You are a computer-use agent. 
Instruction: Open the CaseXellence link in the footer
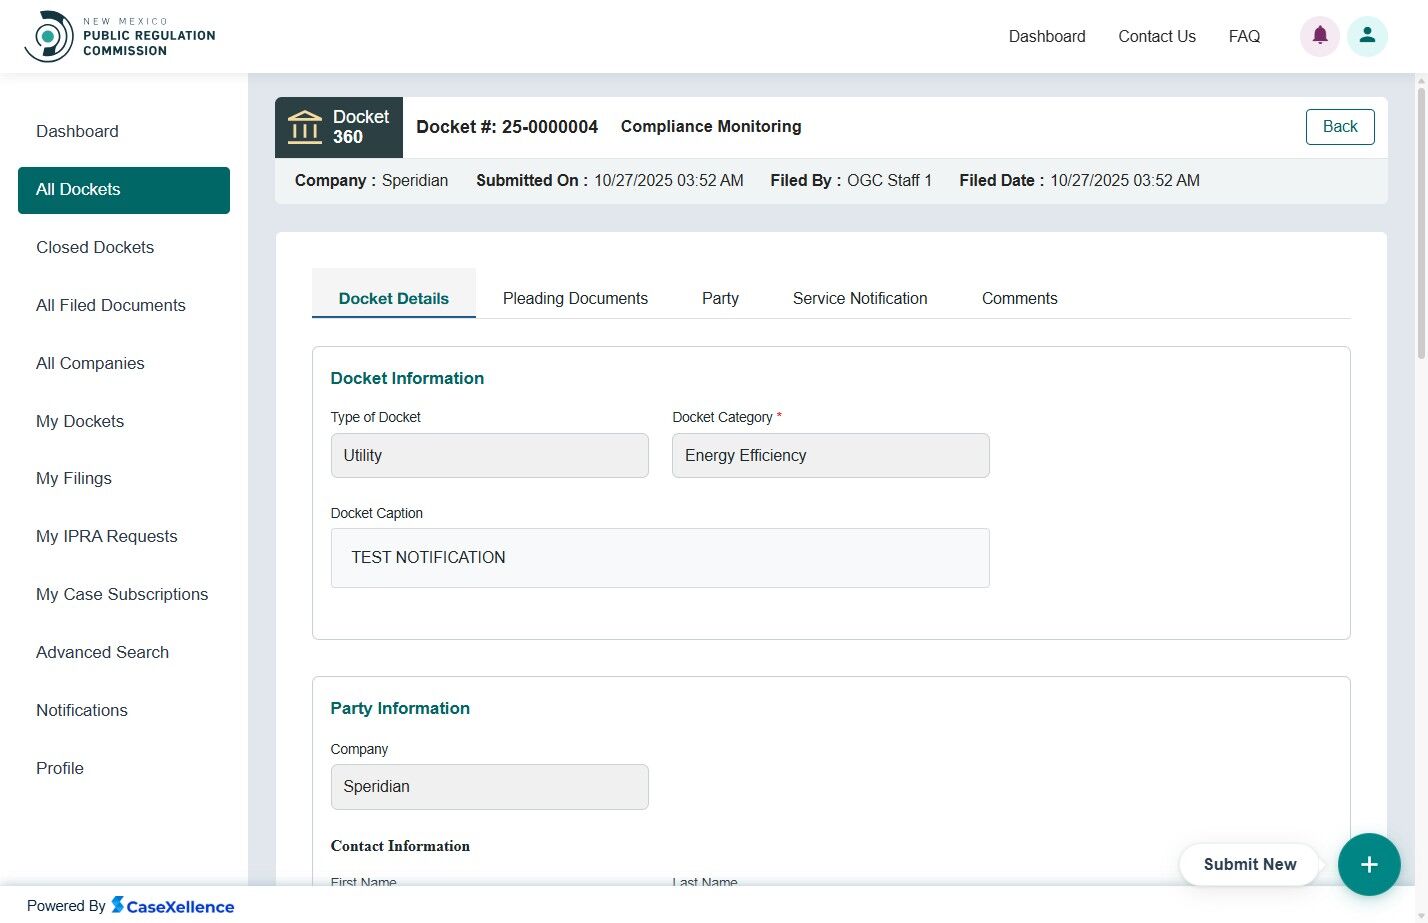click(173, 906)
